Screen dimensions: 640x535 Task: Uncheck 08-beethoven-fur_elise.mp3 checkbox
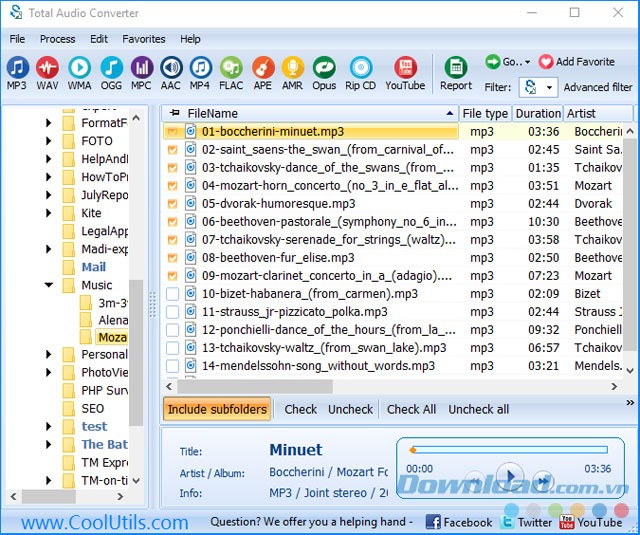pos(173,258)
